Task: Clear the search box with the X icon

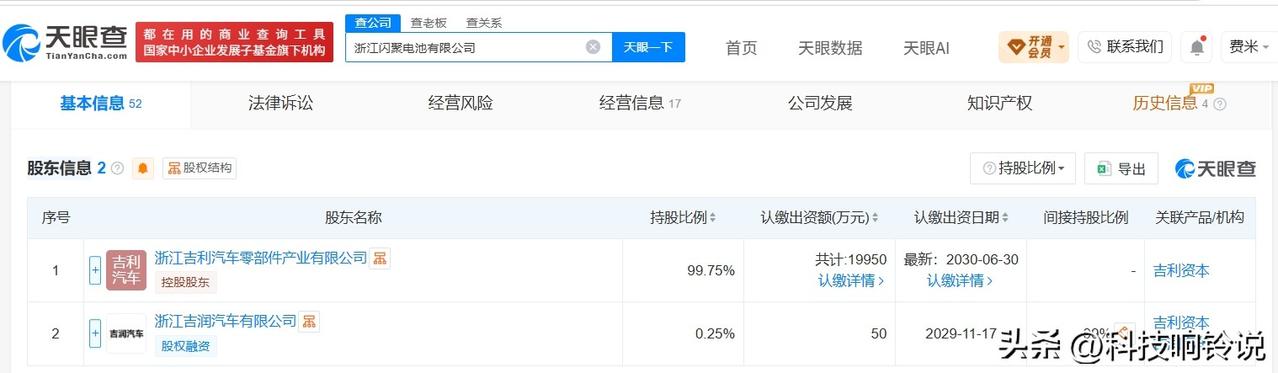Action: [593, 47]
